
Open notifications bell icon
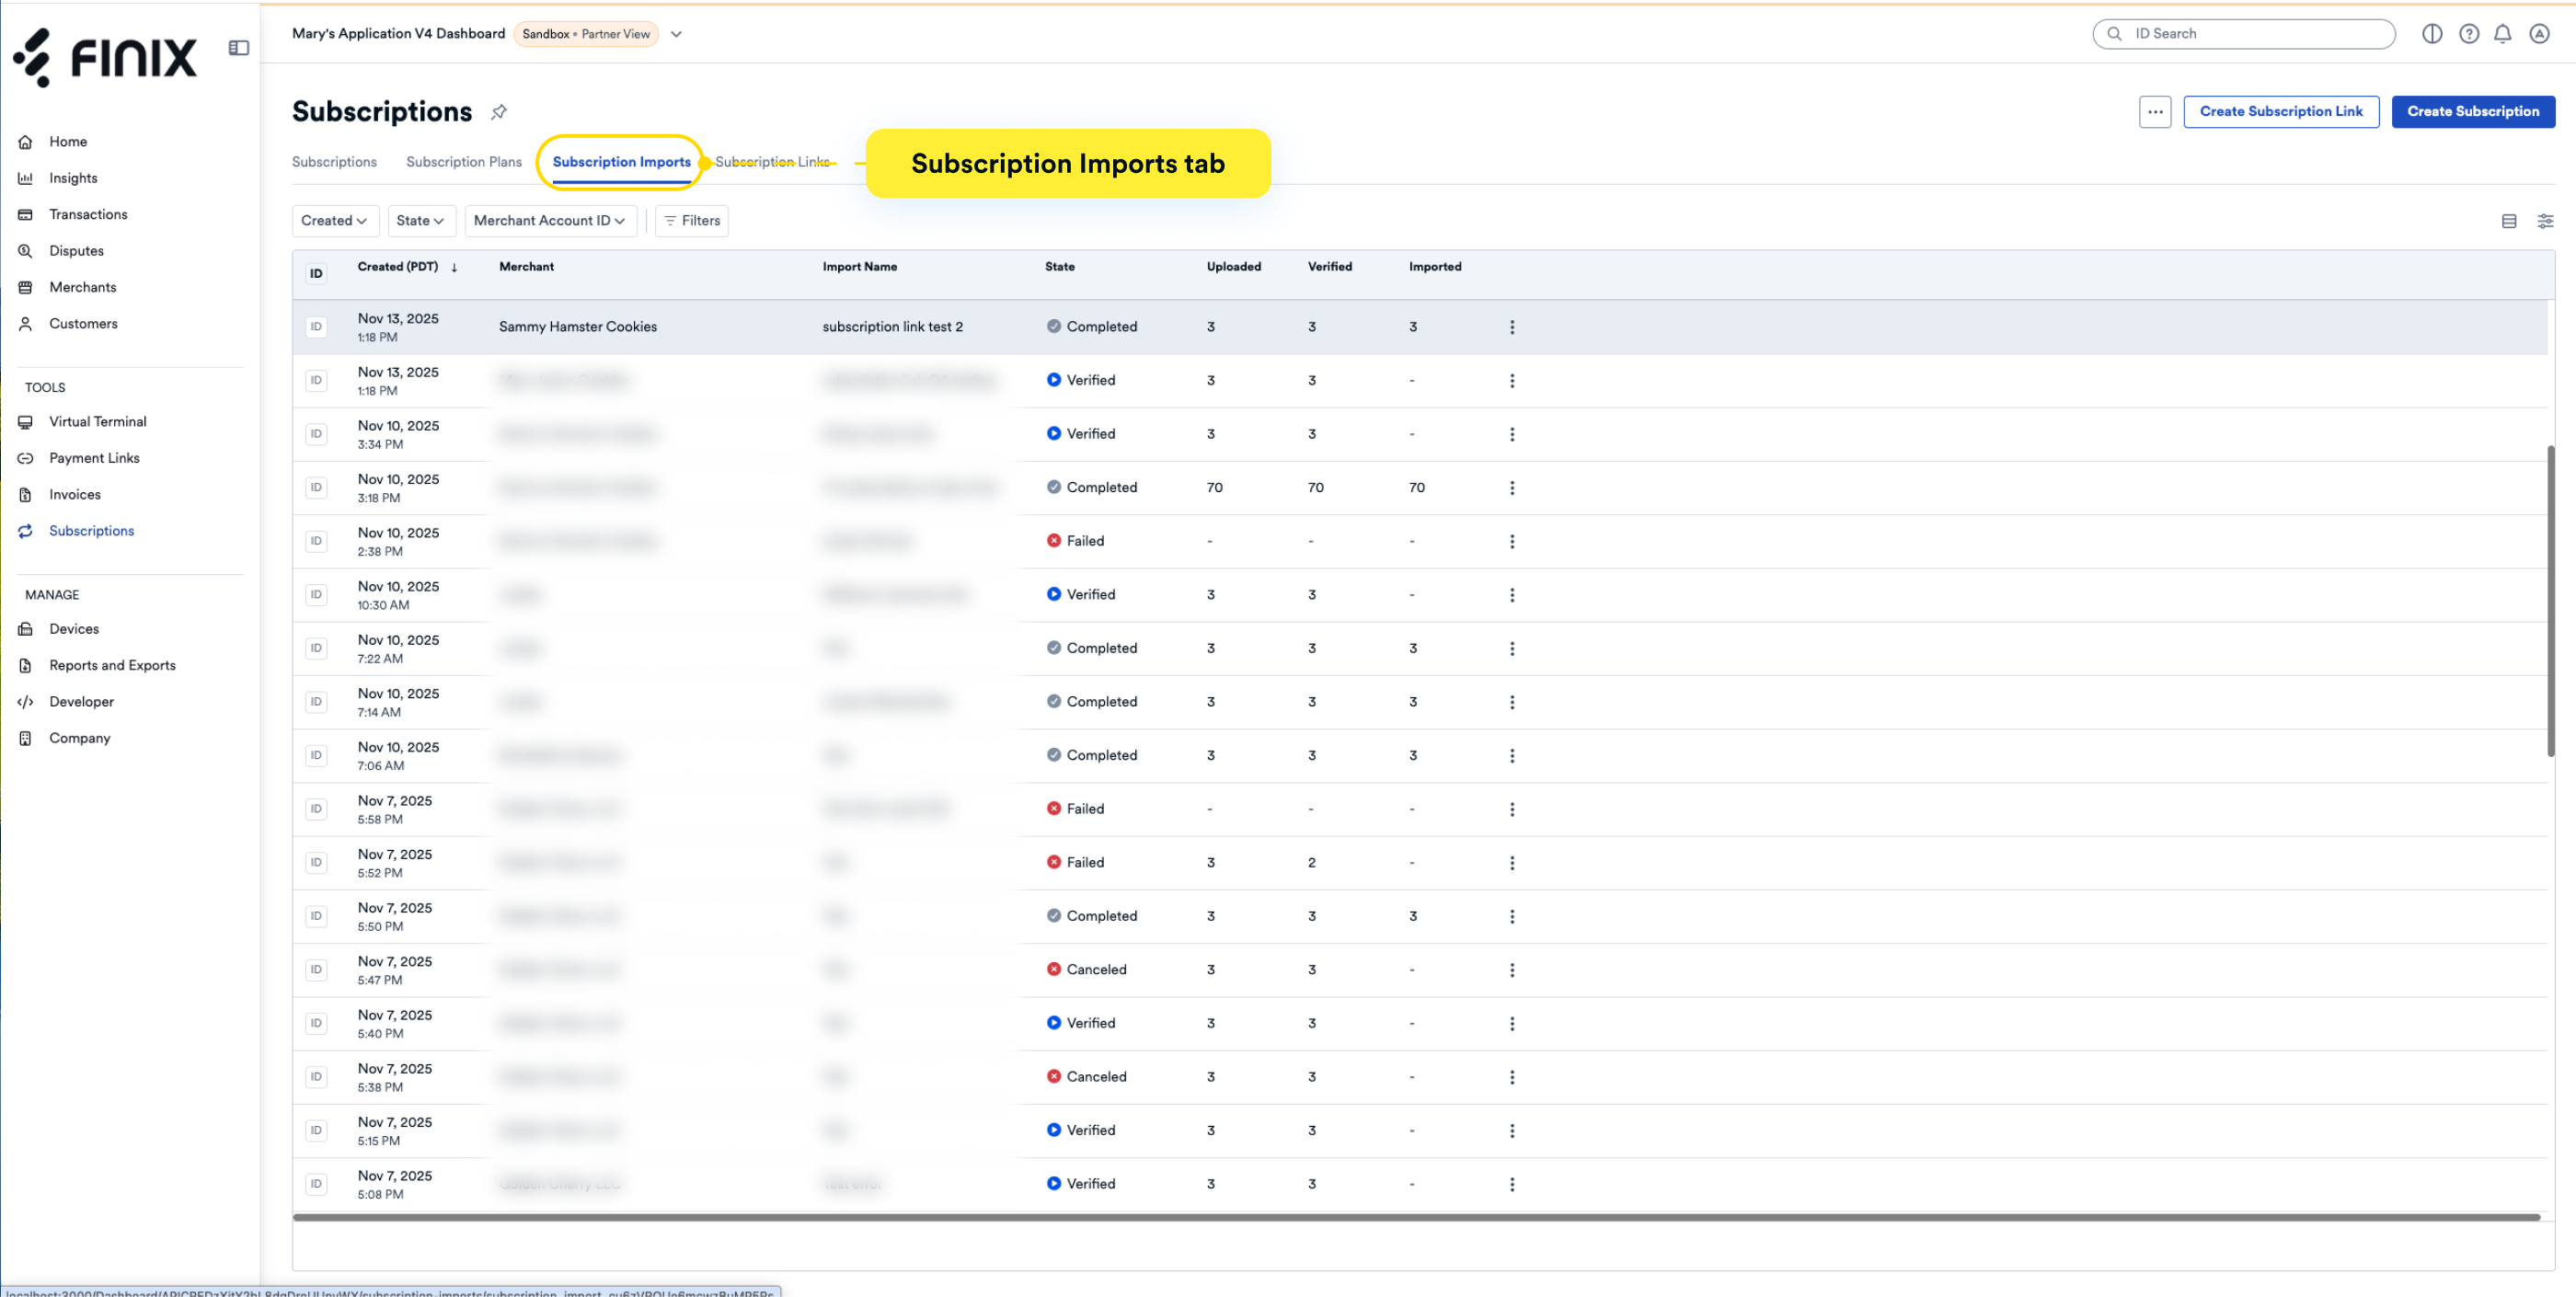coord(2502,34)
